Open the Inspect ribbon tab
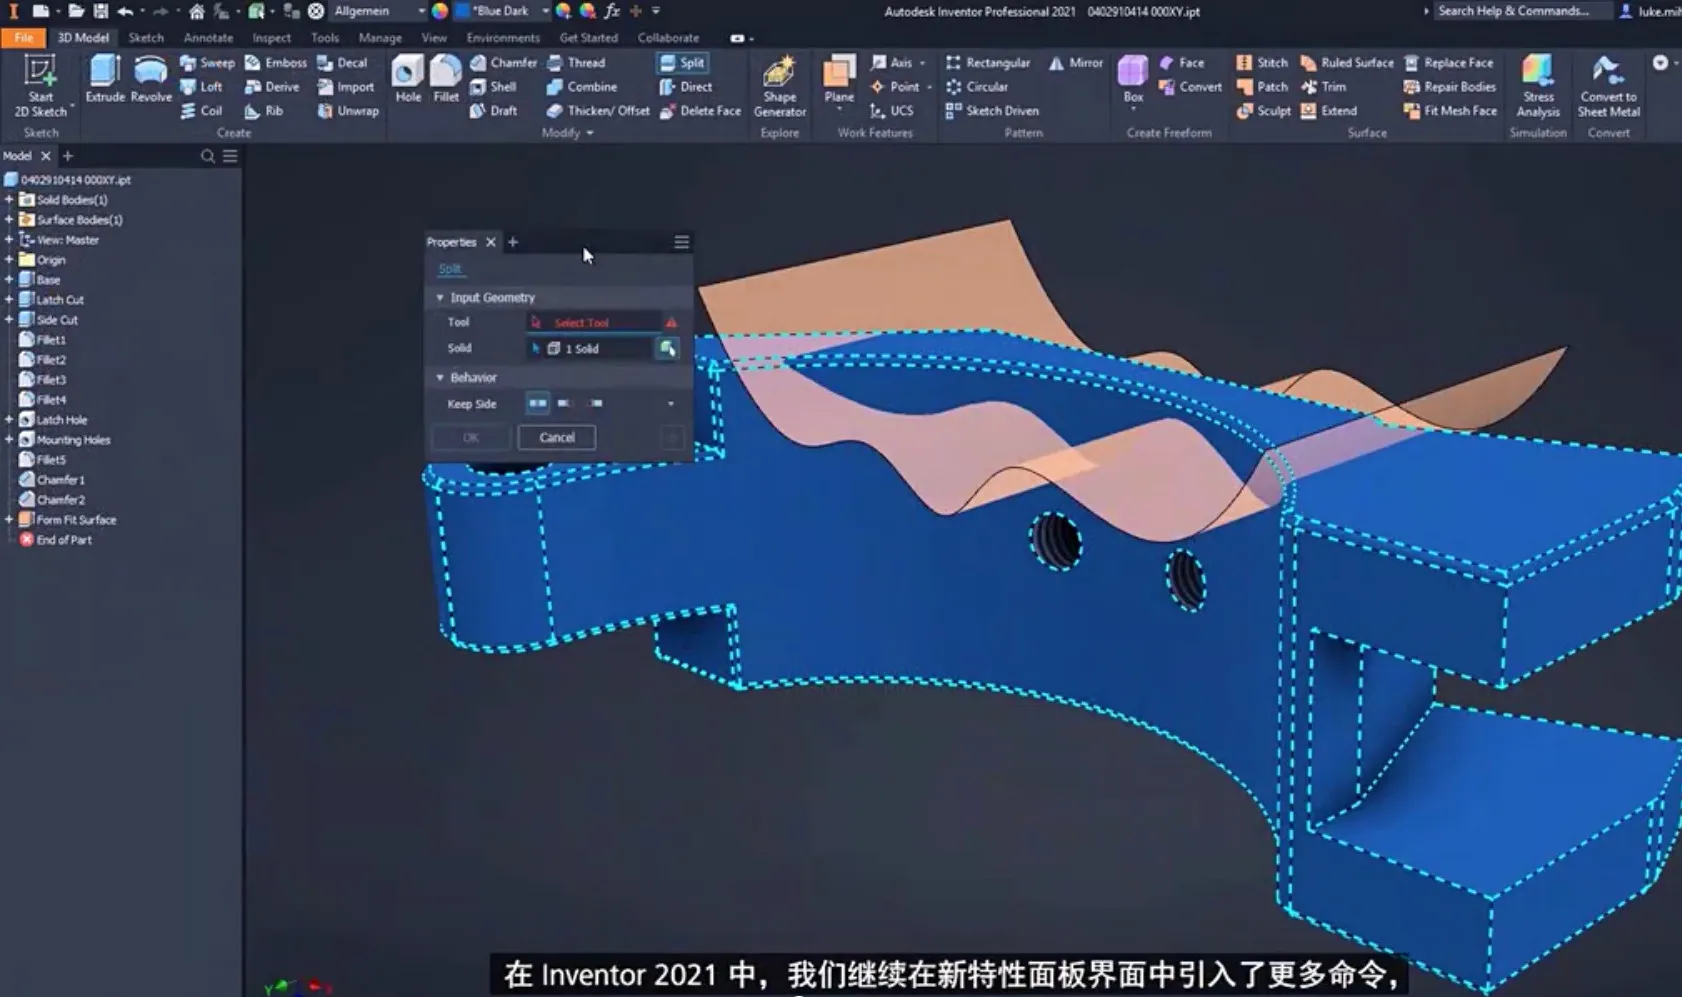This screenshot has height=997, width=1682. click(271, 38)
